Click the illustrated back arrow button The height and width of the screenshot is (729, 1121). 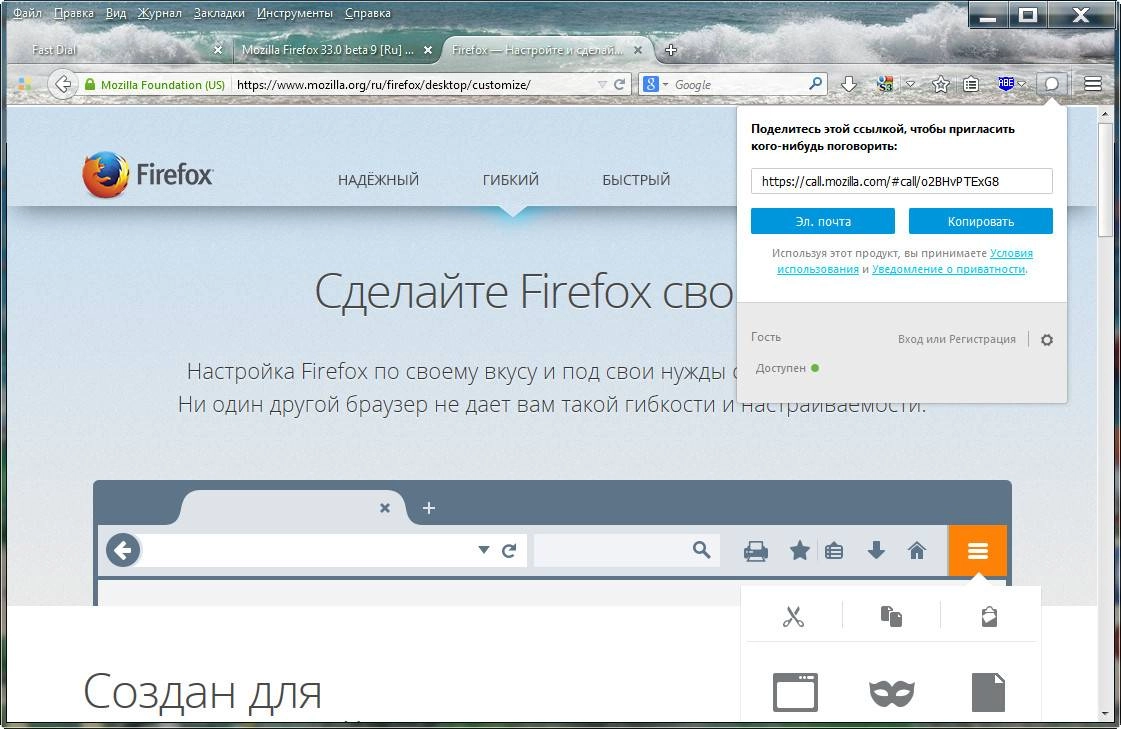click(123, 551)
